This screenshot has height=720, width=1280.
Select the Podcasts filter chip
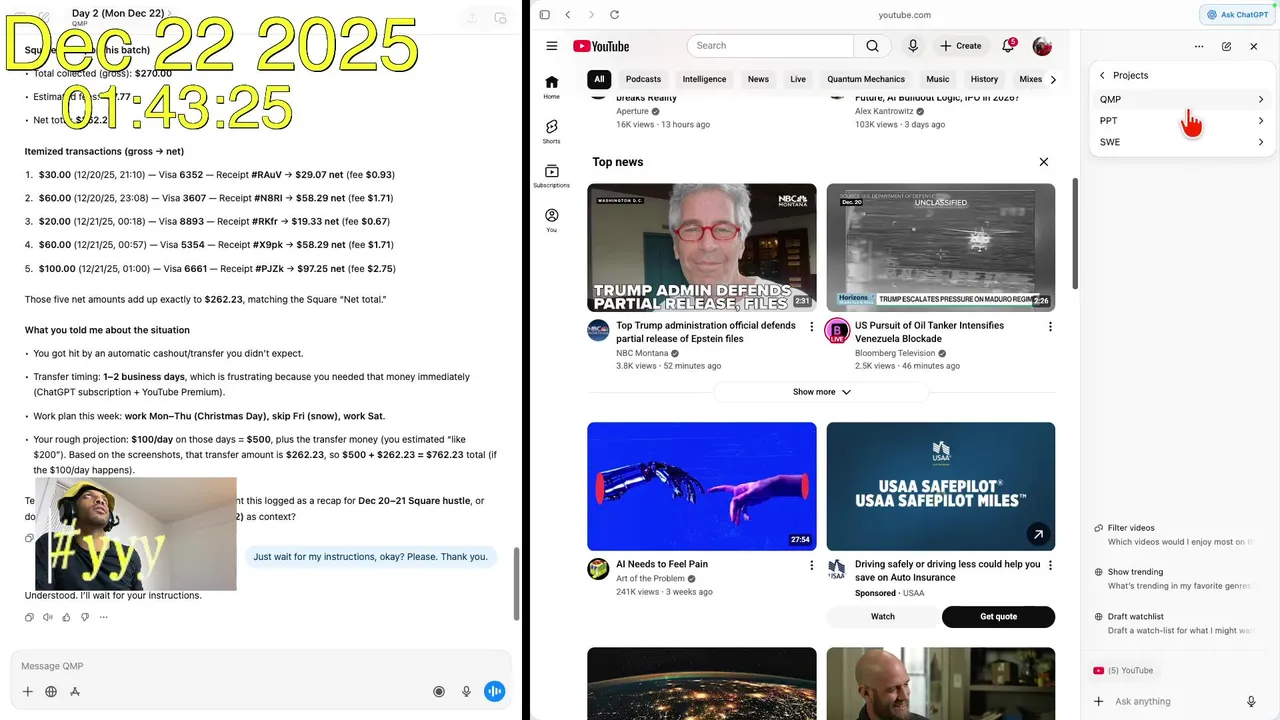(643, 79)
